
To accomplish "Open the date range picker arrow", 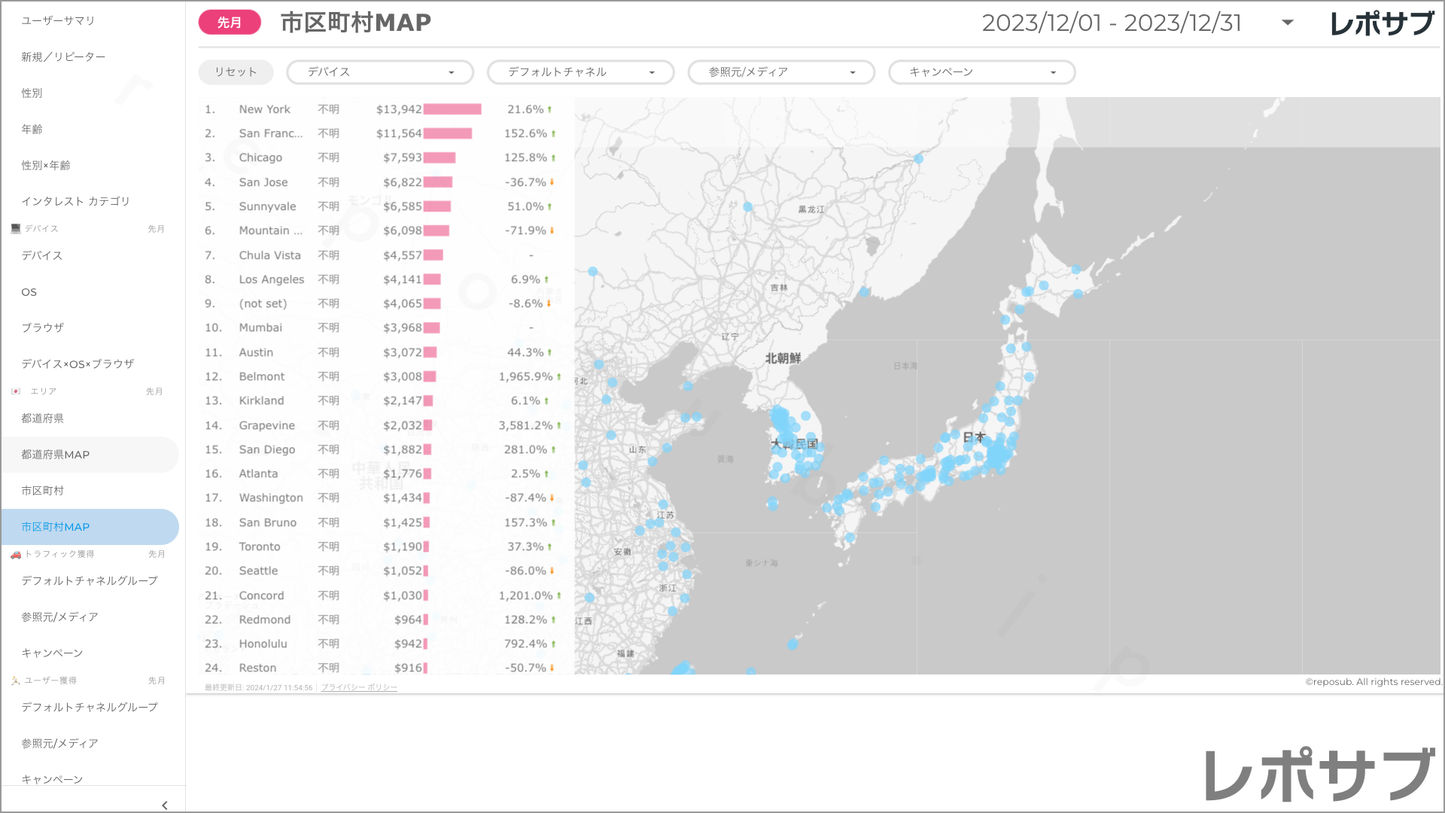I will pos(1287,23).
